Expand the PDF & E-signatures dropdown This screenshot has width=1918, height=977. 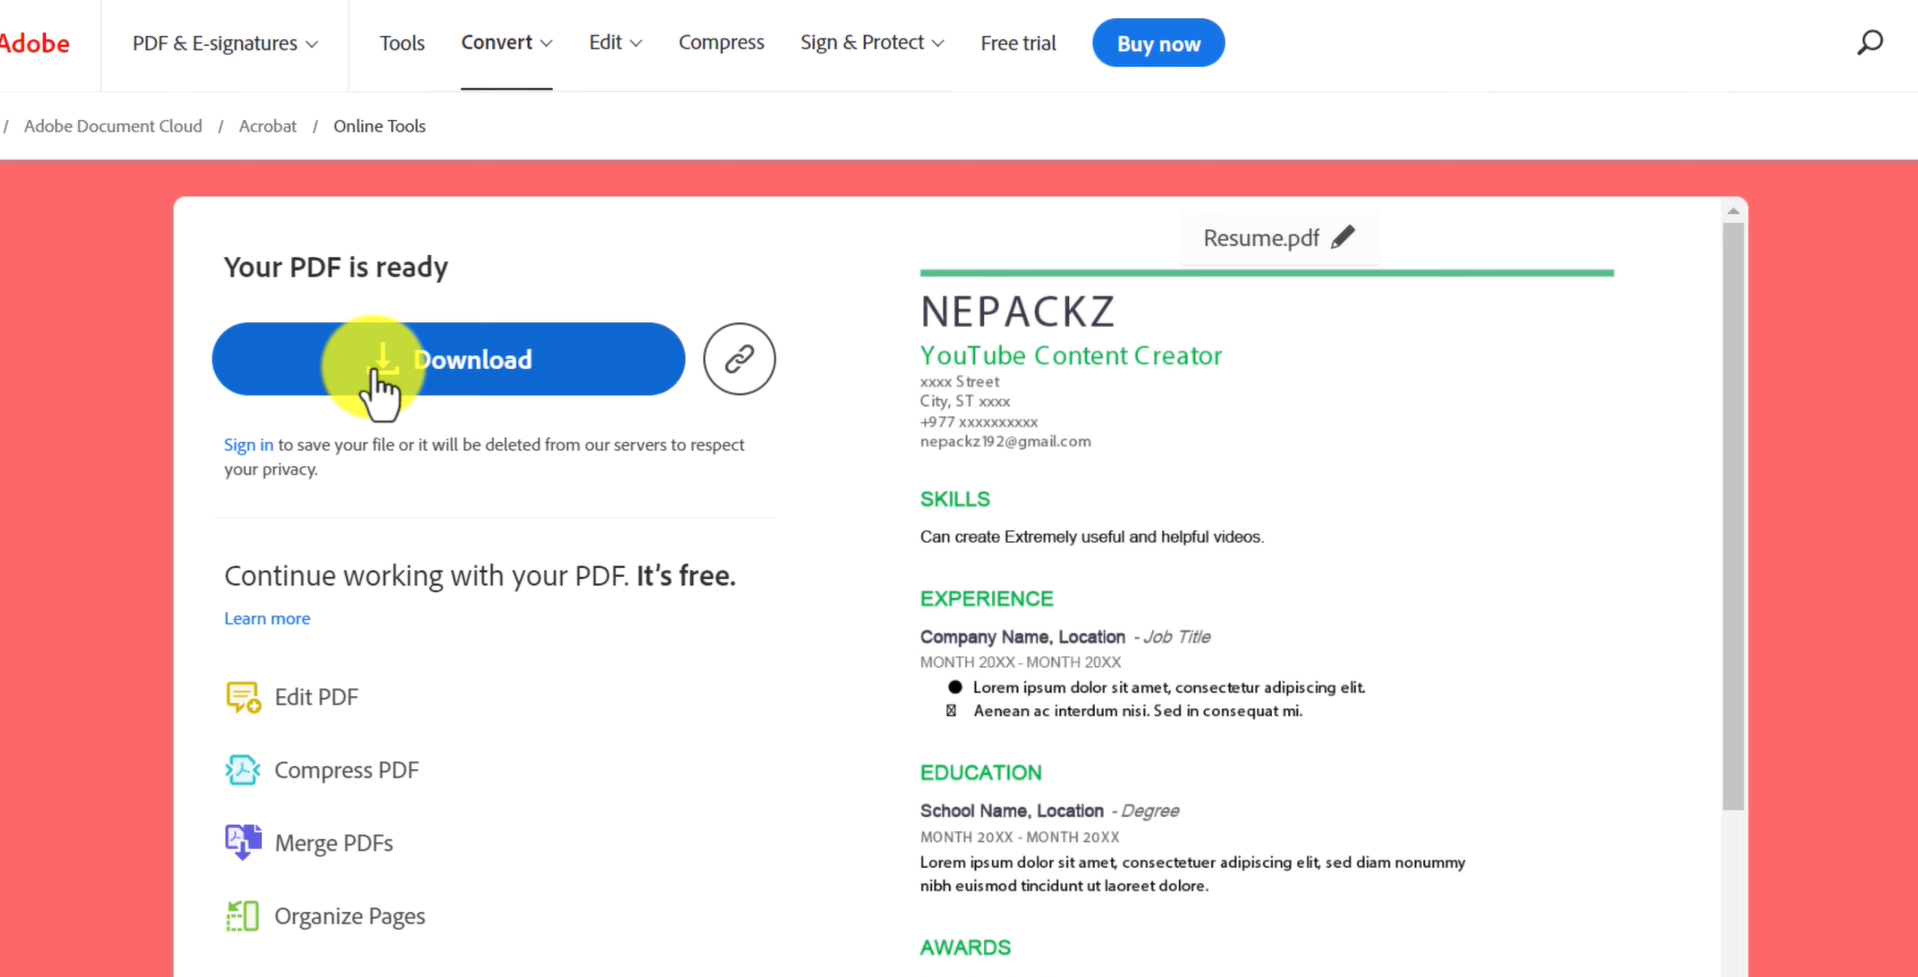click(x=225, y=43)
